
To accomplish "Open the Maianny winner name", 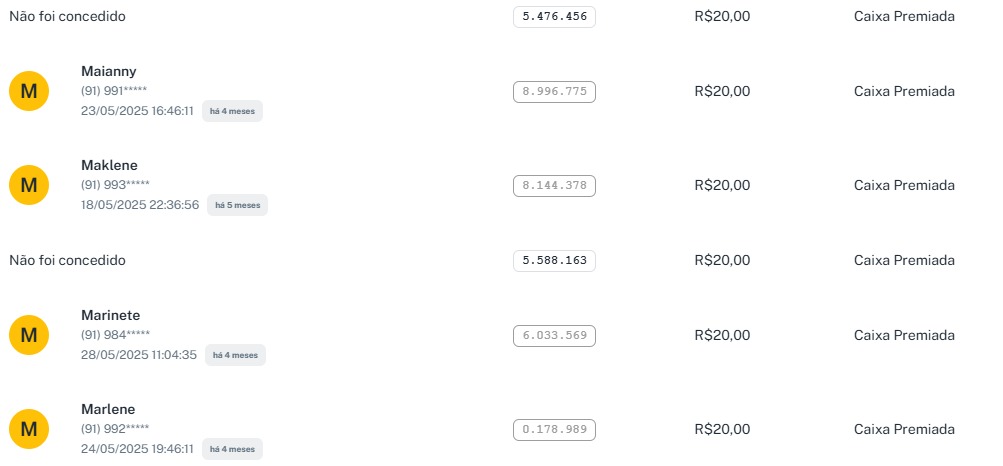I will (109, 71).
